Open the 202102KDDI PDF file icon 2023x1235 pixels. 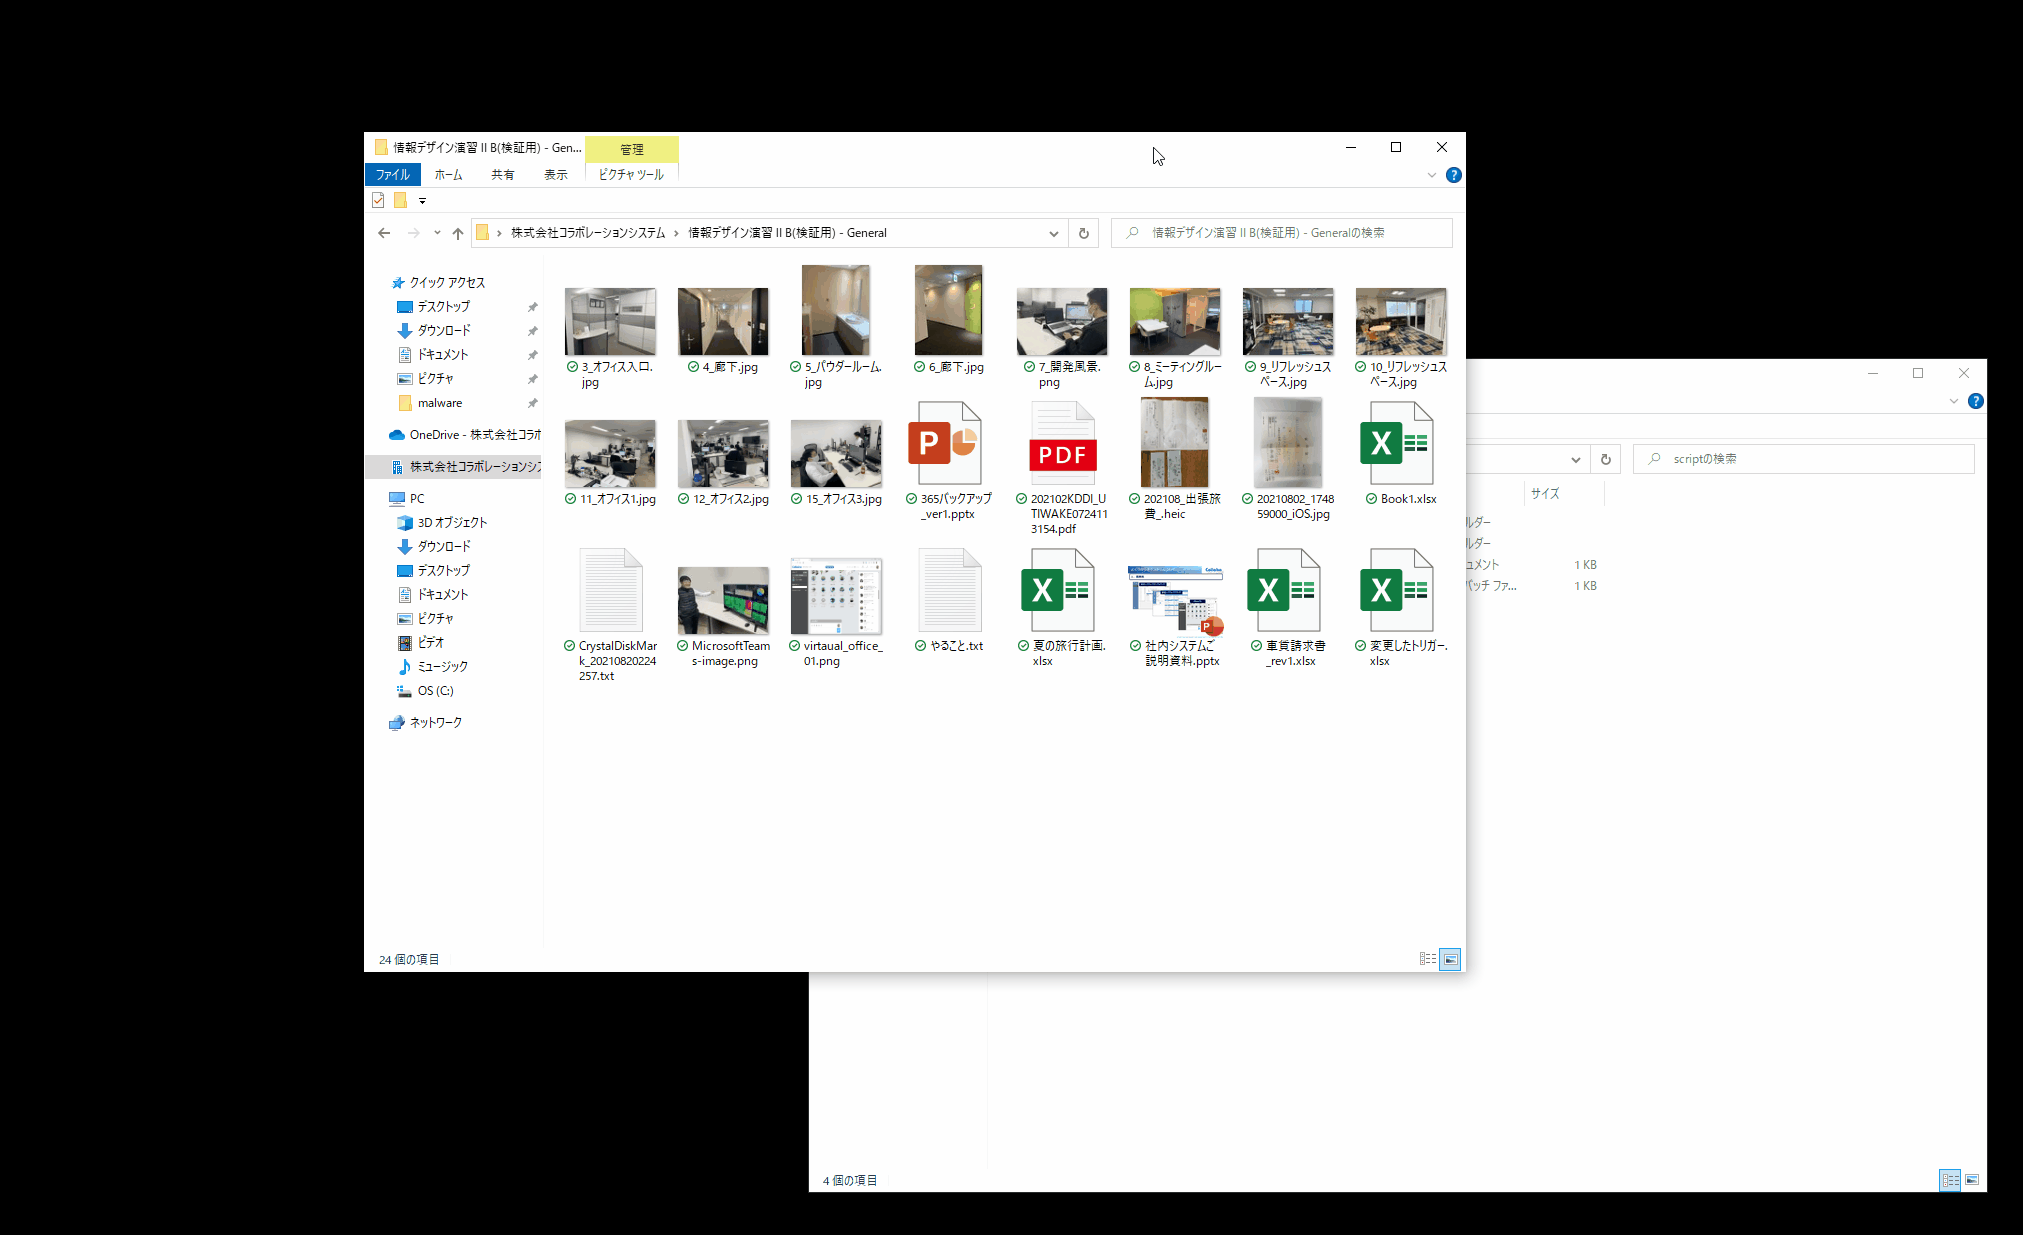click(1062, 445)
